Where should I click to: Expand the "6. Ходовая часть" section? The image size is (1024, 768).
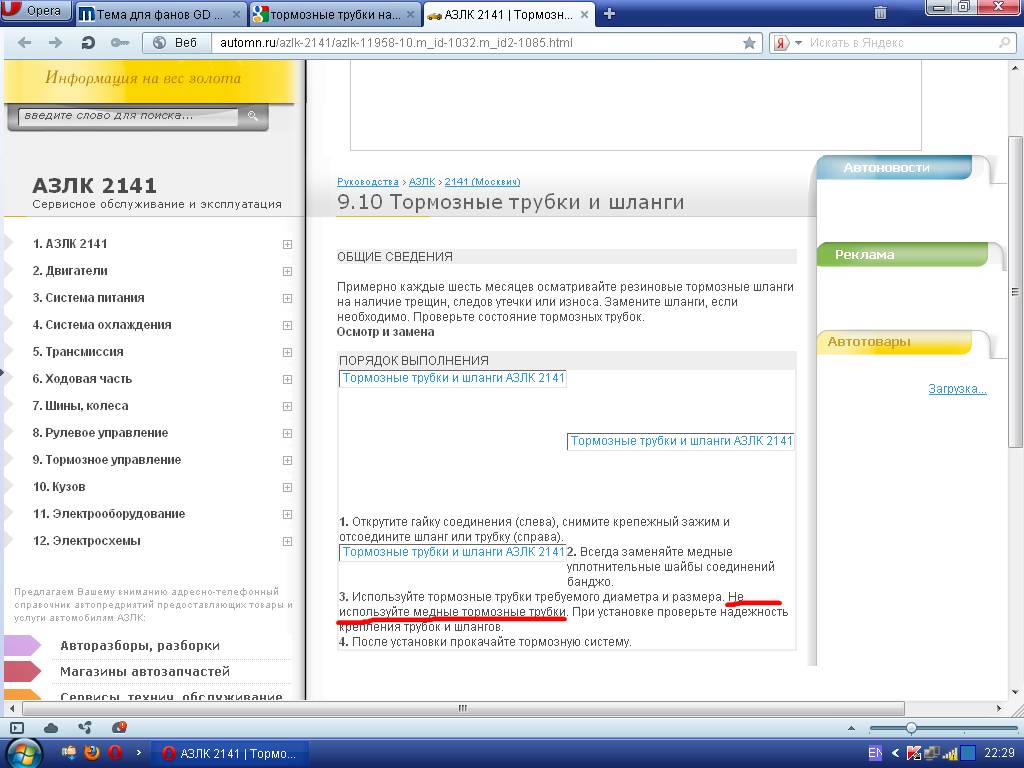[x=287, y=379]
